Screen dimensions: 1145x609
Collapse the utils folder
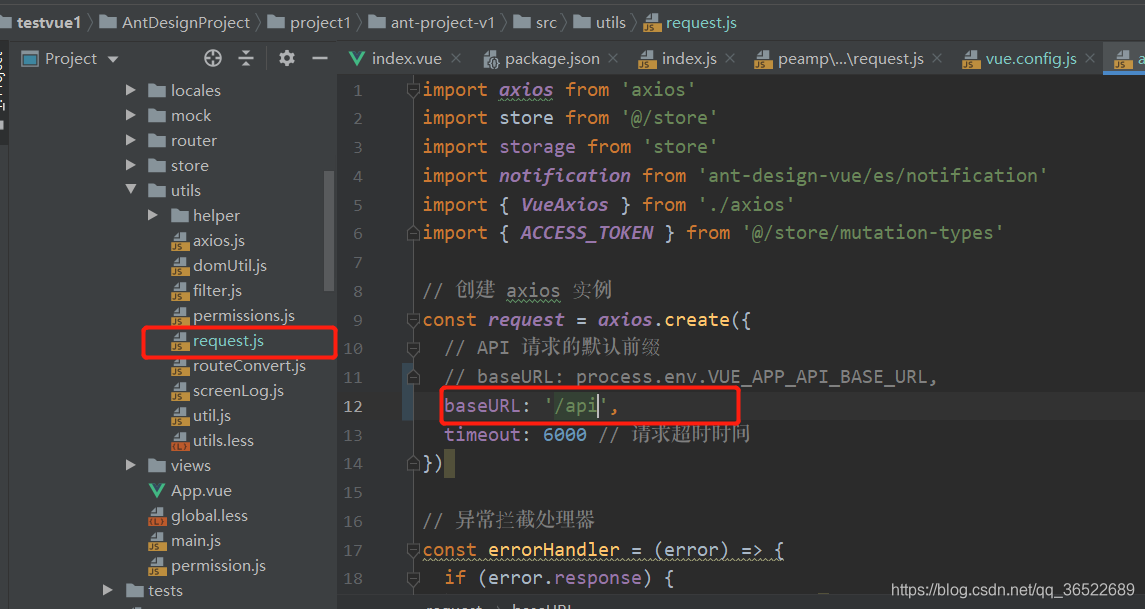131,189
